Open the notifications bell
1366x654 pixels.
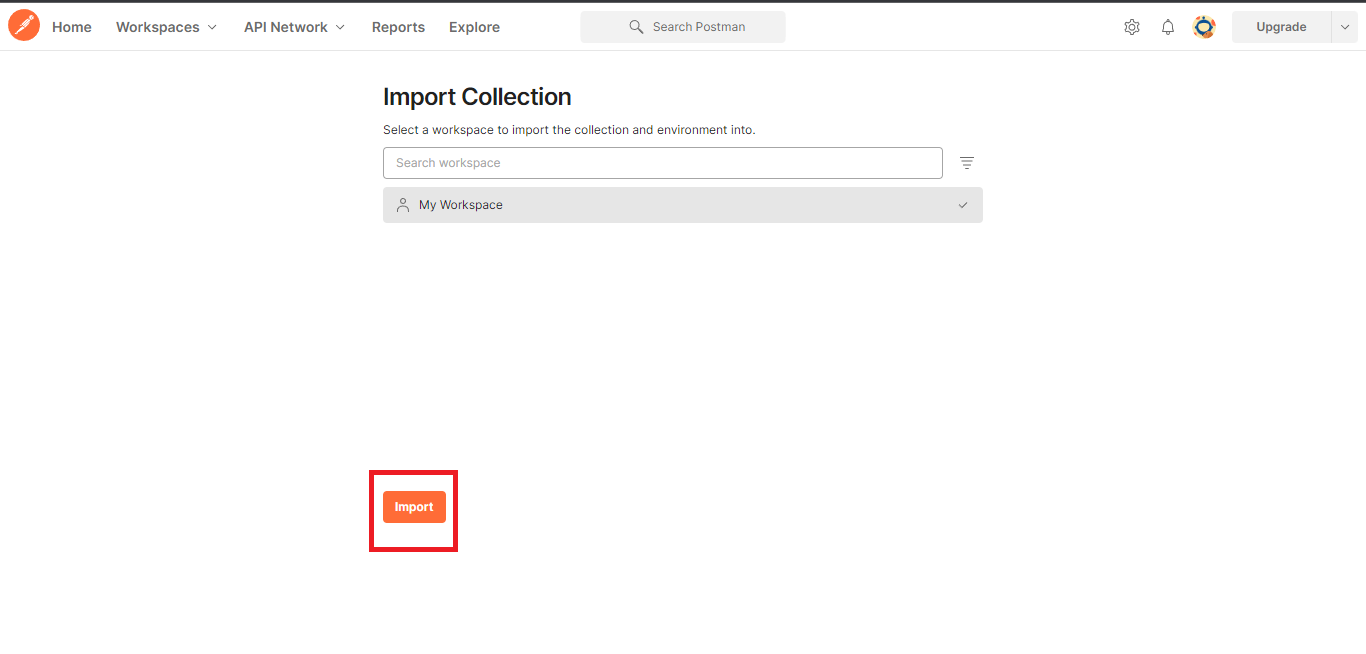tap(1167, 27)
